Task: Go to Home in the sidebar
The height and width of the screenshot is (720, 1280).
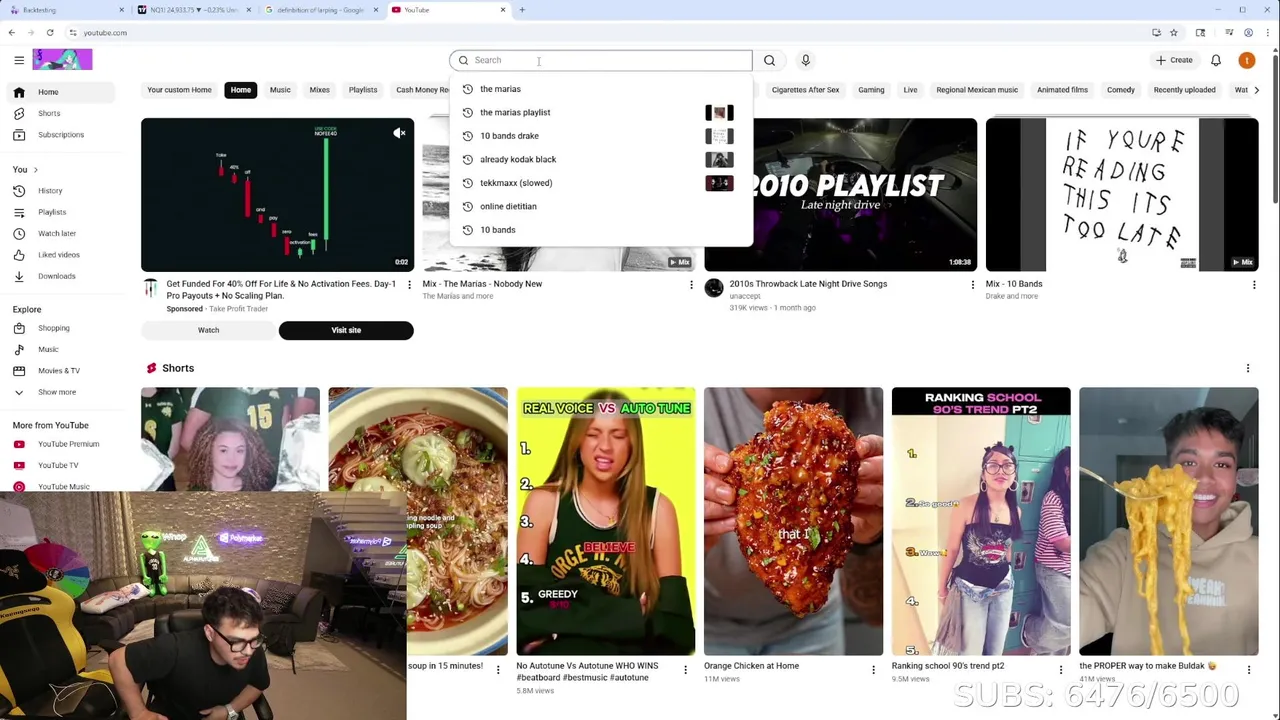Action: pyautogui.click(x=60, y=92)
